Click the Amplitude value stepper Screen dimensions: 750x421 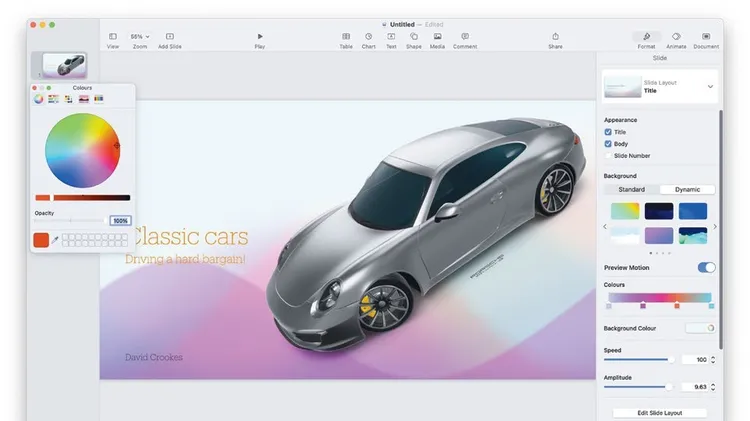tap(713, 387)
